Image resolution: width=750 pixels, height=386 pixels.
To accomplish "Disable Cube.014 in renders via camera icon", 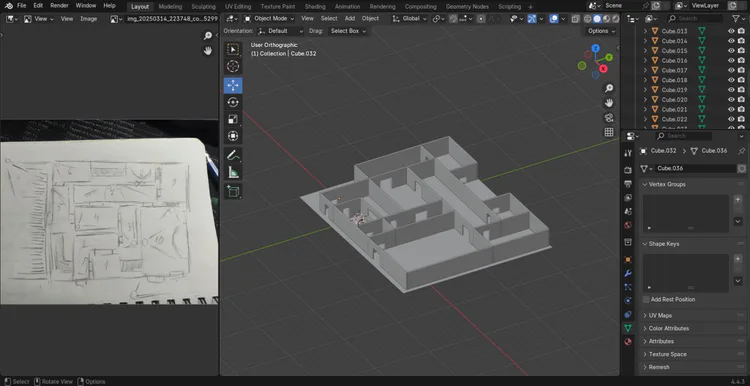I will 741,41.
